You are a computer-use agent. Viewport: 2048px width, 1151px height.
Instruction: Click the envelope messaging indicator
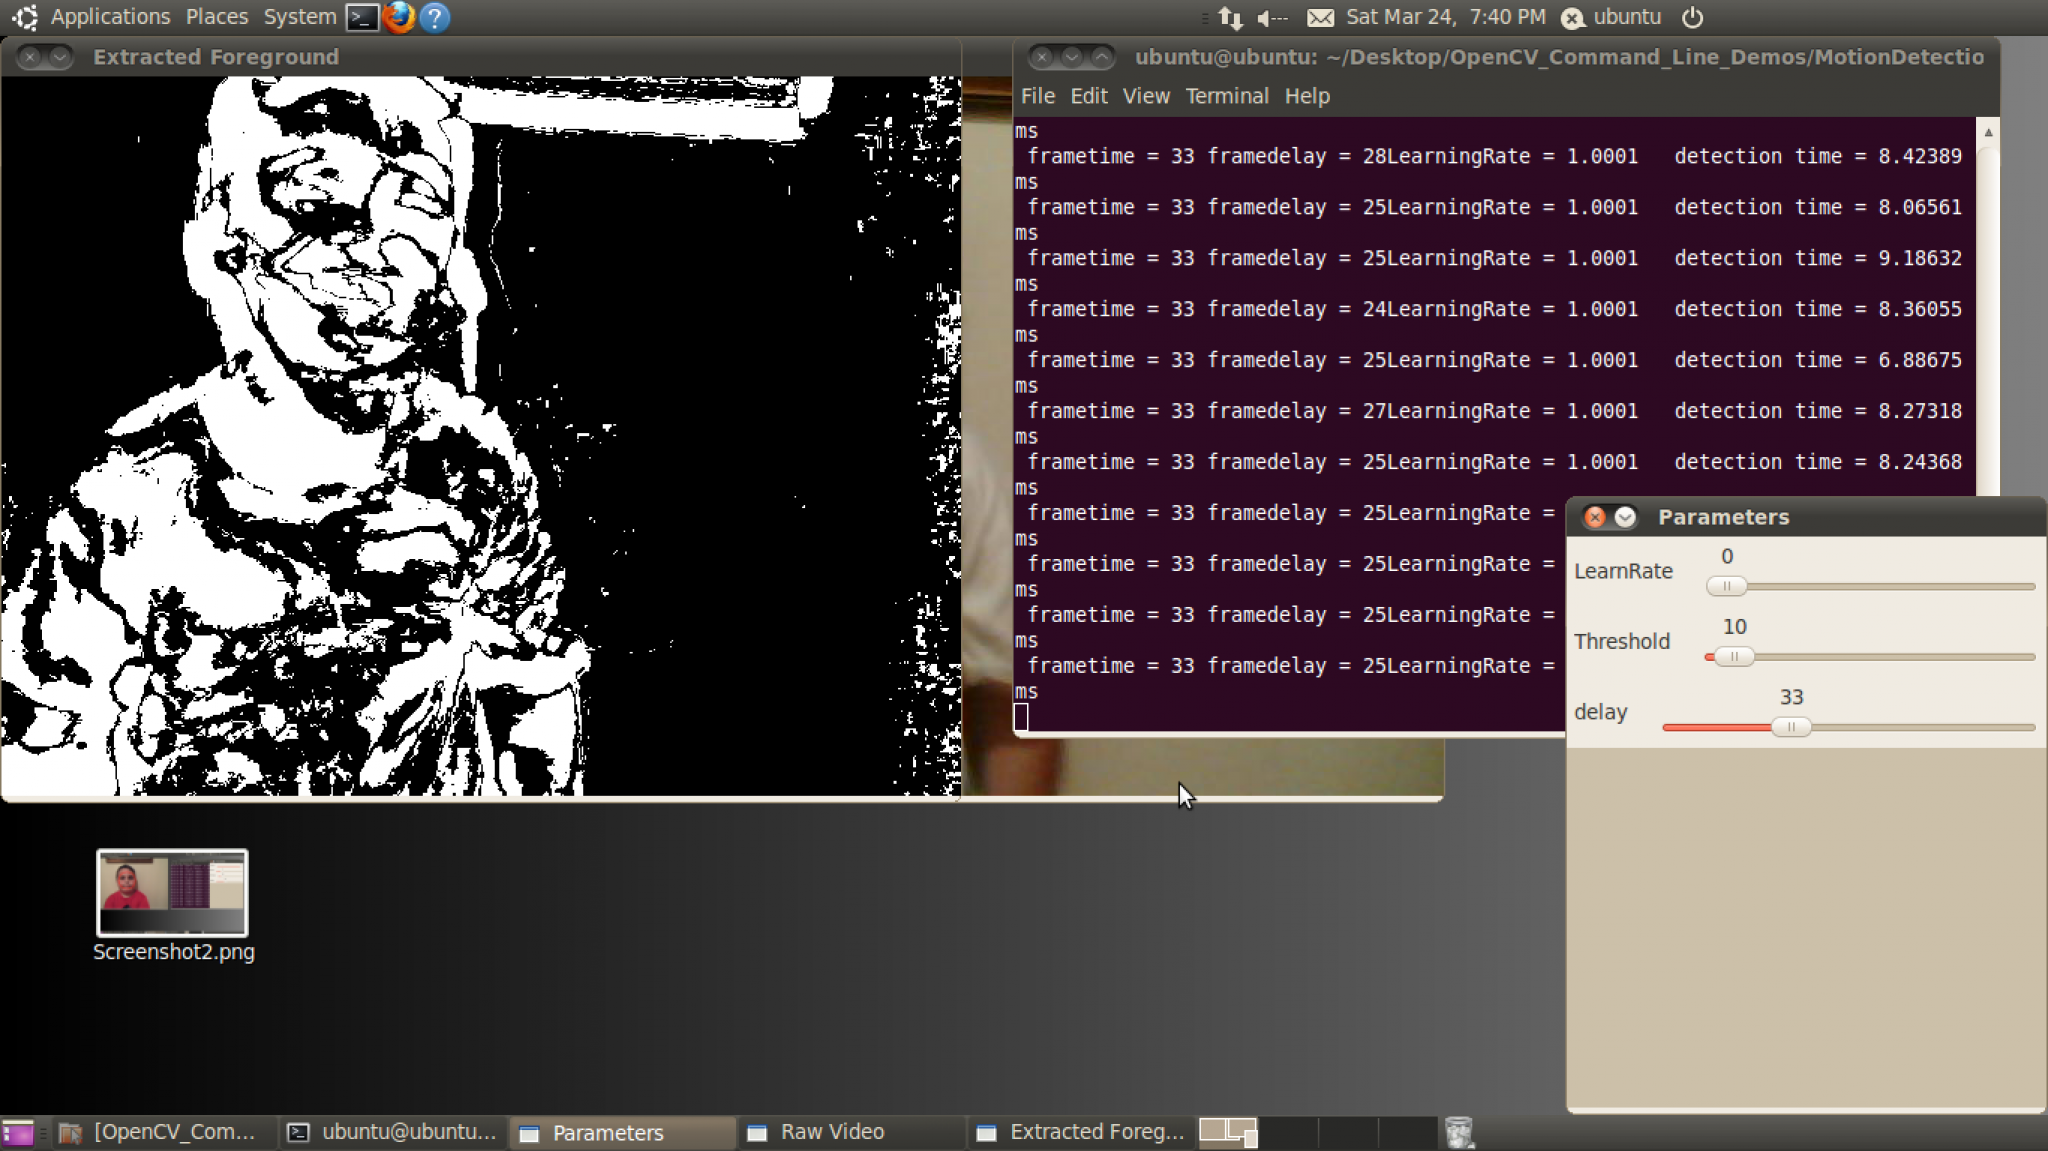coord(1321,17)
